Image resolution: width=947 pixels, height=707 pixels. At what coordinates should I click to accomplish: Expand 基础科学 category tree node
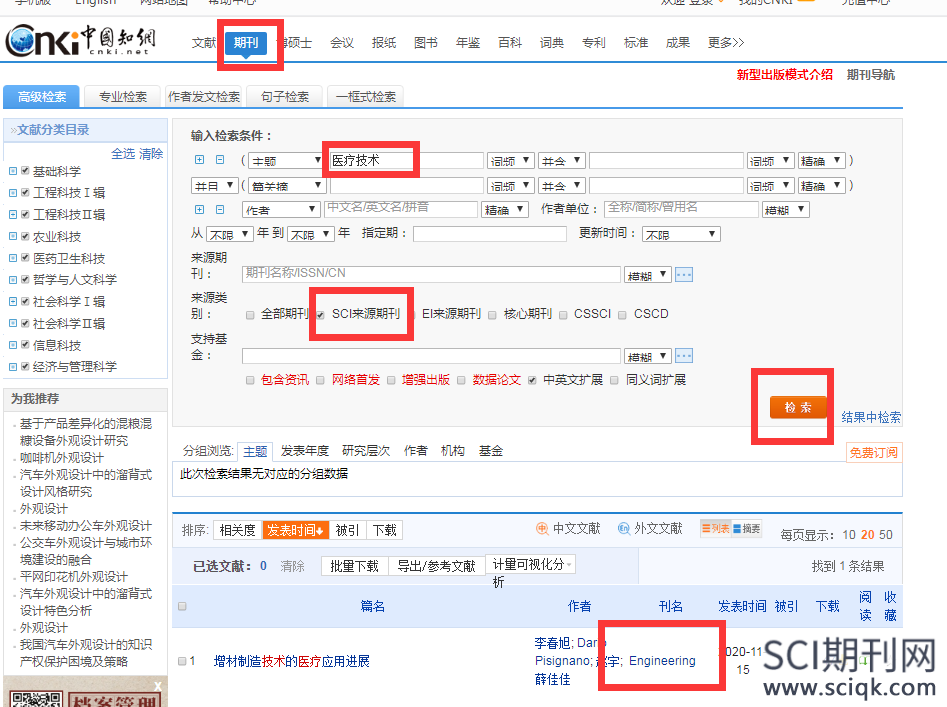pyautogui.click(x=13, y=171)
